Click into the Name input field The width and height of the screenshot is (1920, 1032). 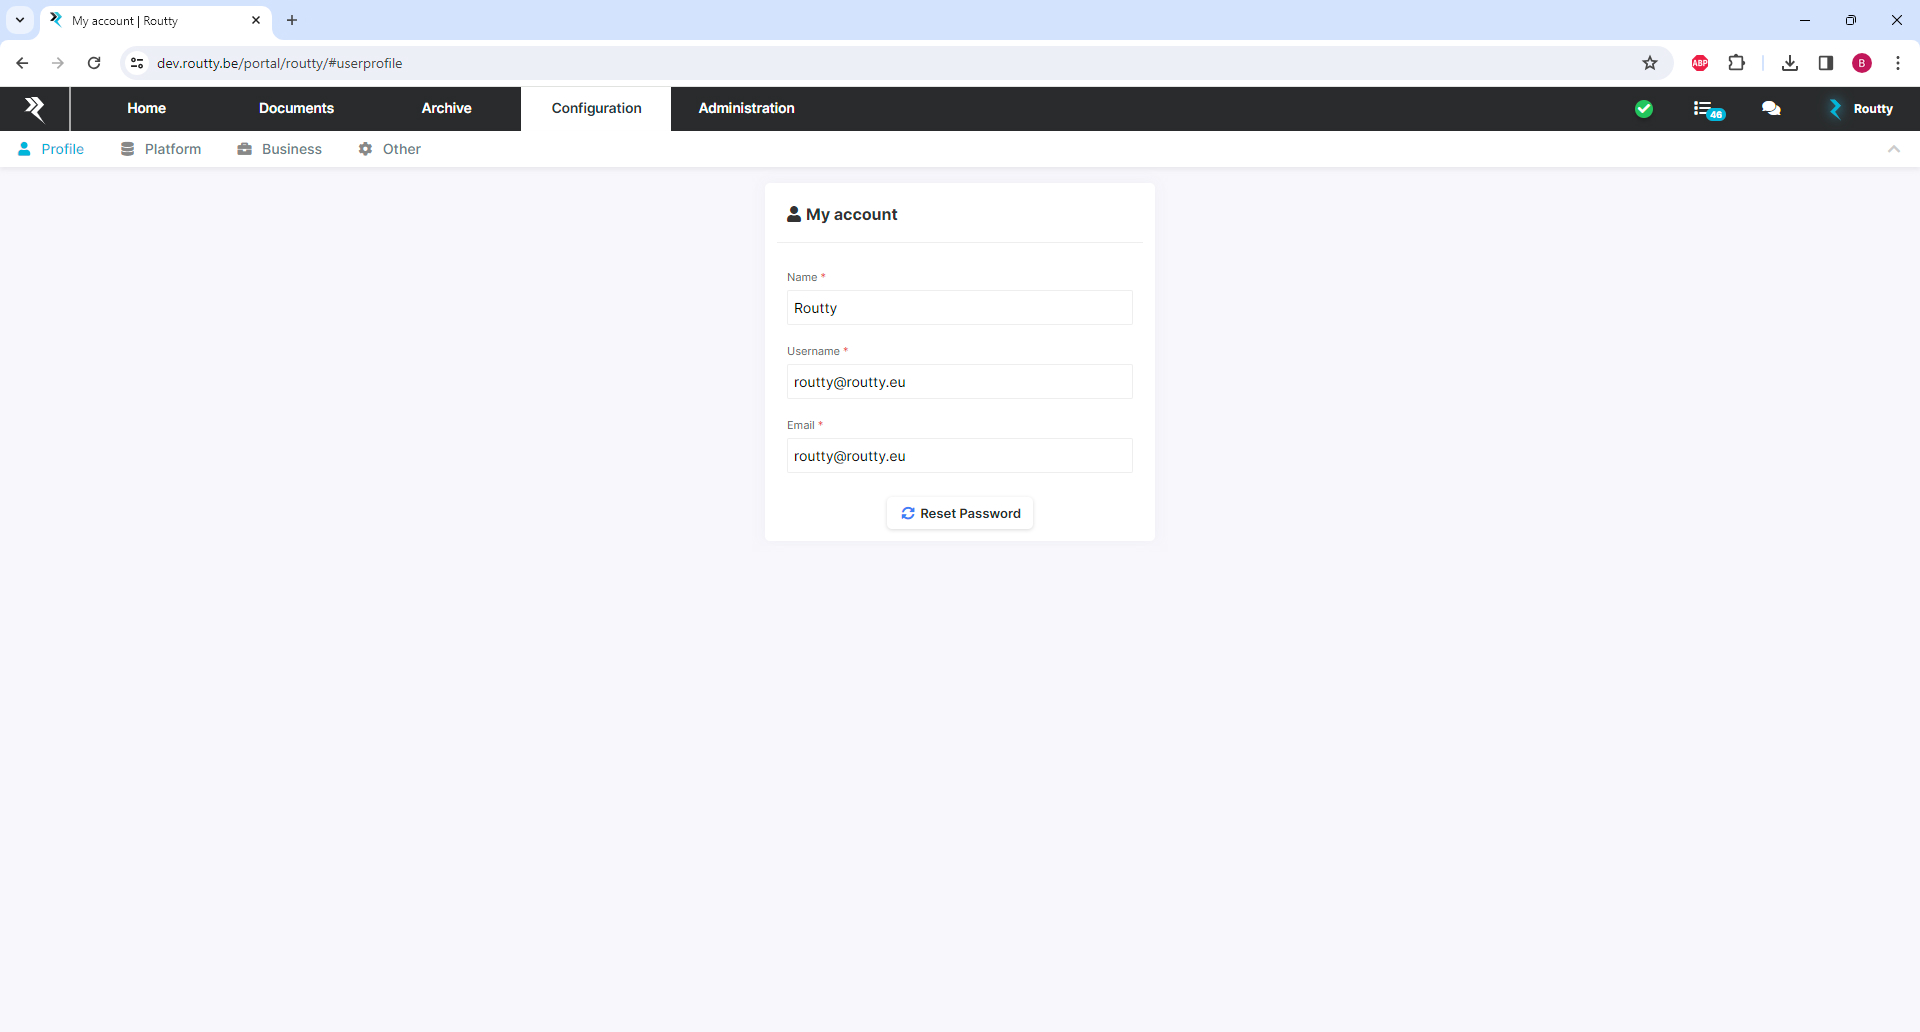coord(959,308)
